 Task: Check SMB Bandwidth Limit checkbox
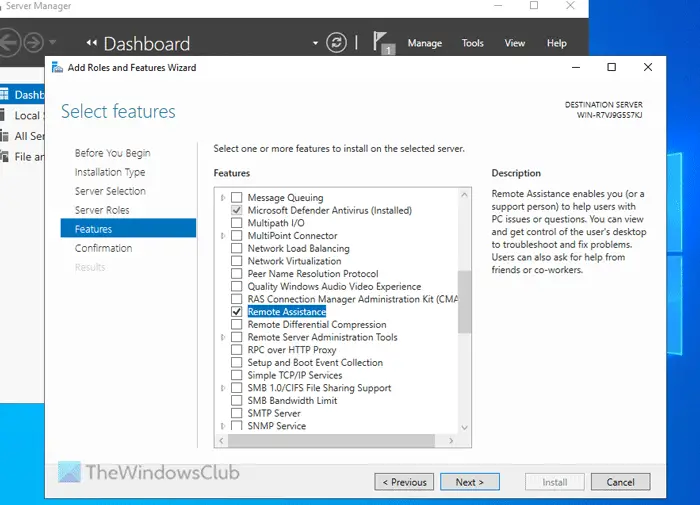coord(237,401)
